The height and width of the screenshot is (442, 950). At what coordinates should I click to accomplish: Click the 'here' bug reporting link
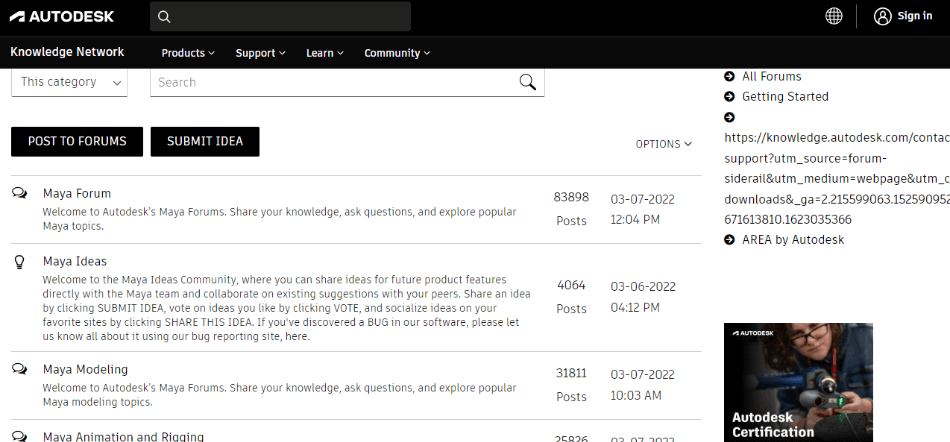[x=296, y=337]
